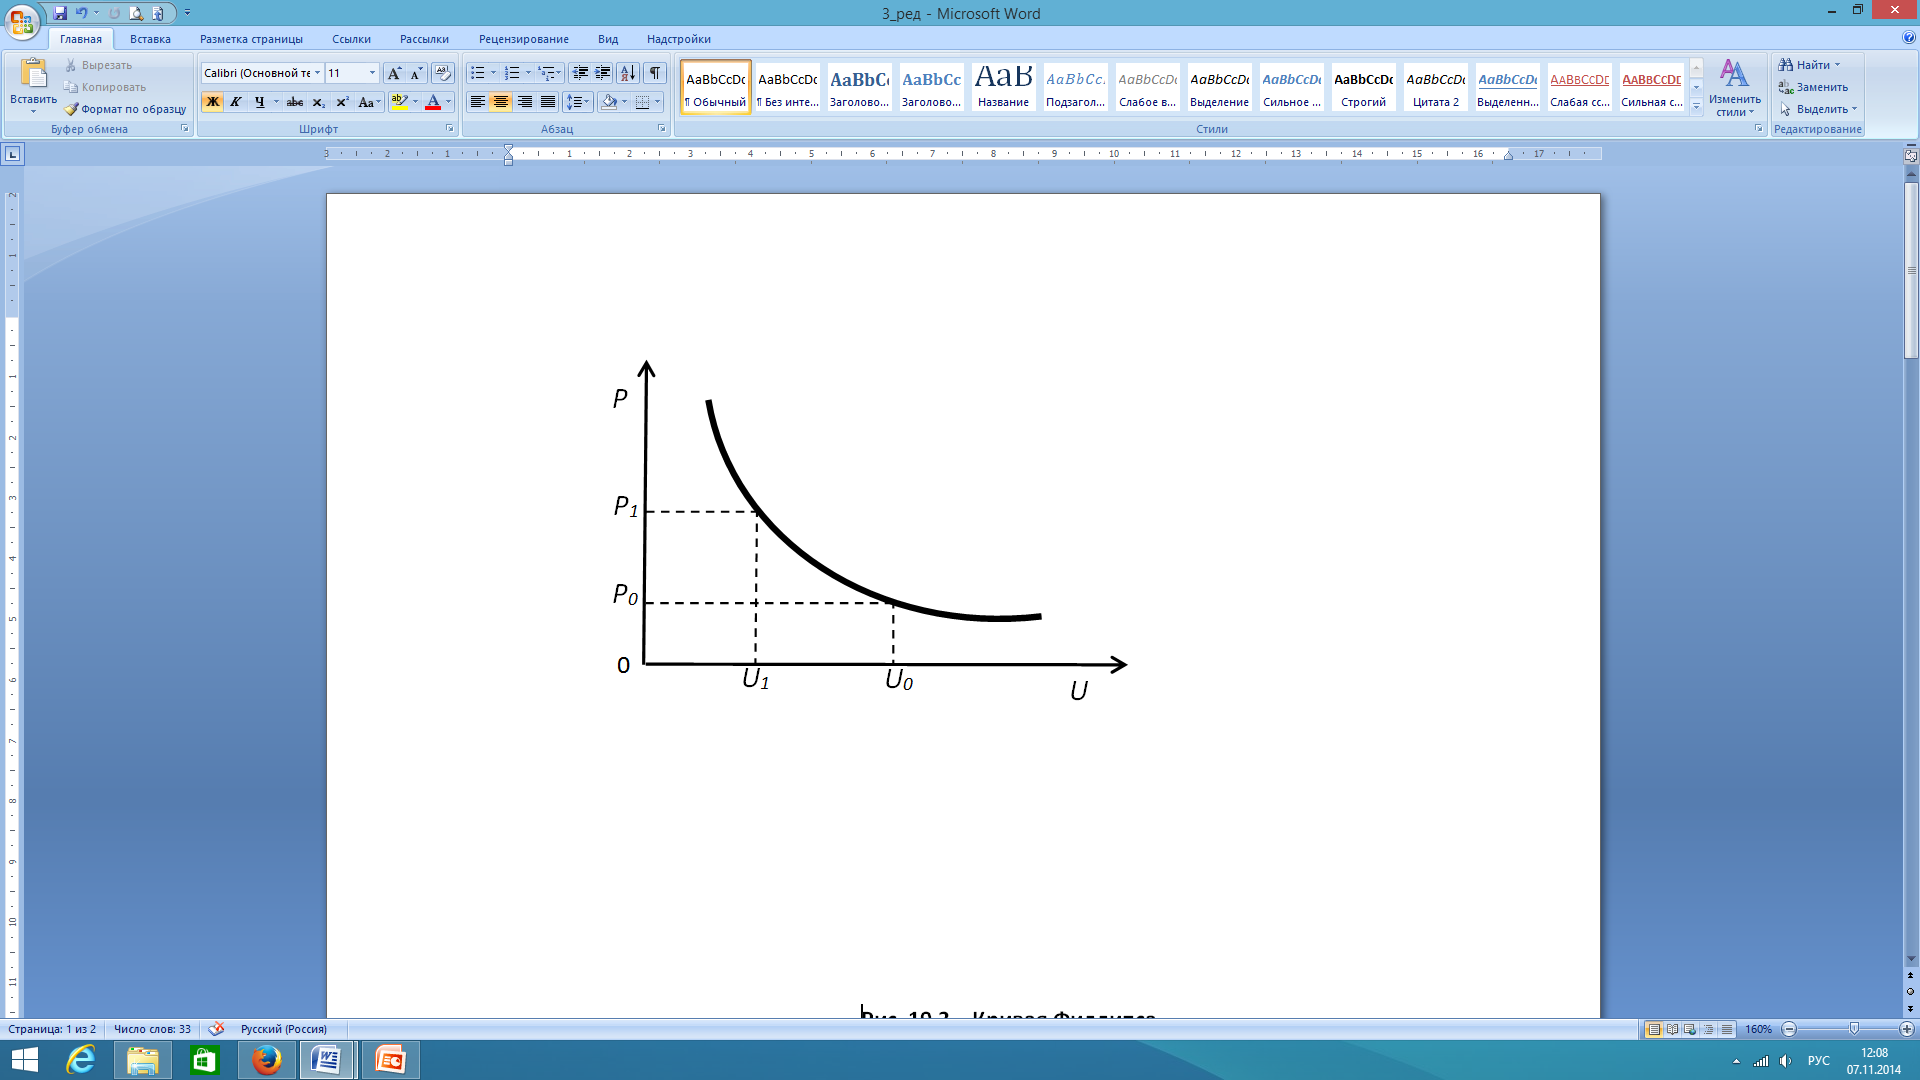Open the line spacing dropdown

[578, 102]
